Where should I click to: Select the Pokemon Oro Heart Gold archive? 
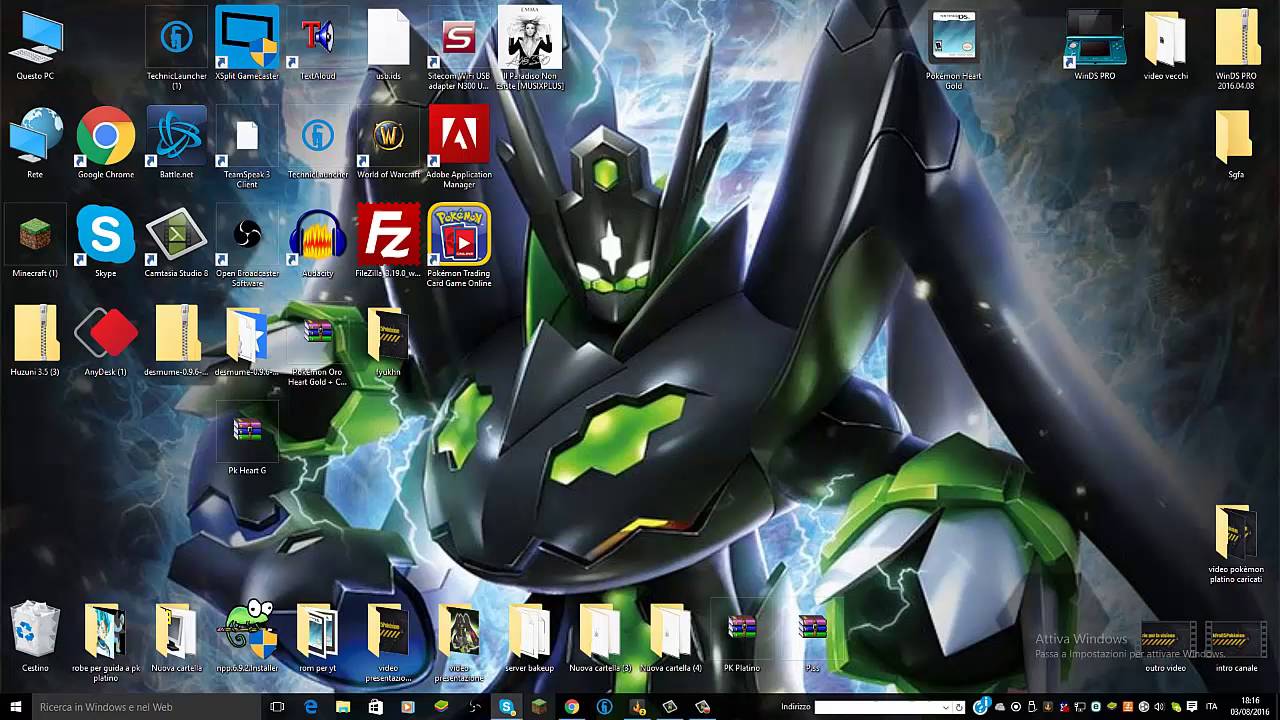[x=318, y=346]
